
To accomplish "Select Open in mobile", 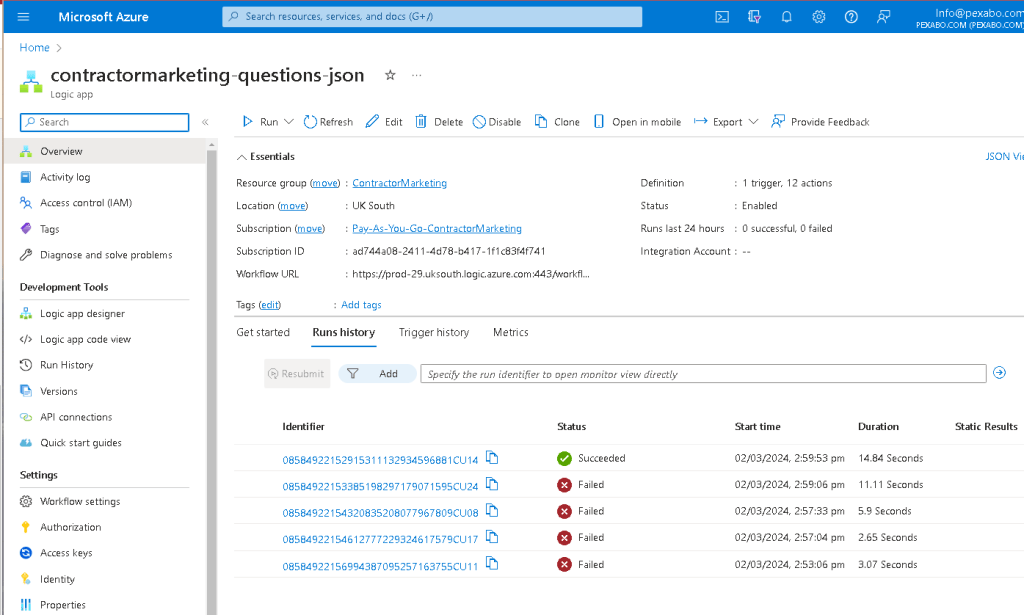I will [x=637, y=122].
